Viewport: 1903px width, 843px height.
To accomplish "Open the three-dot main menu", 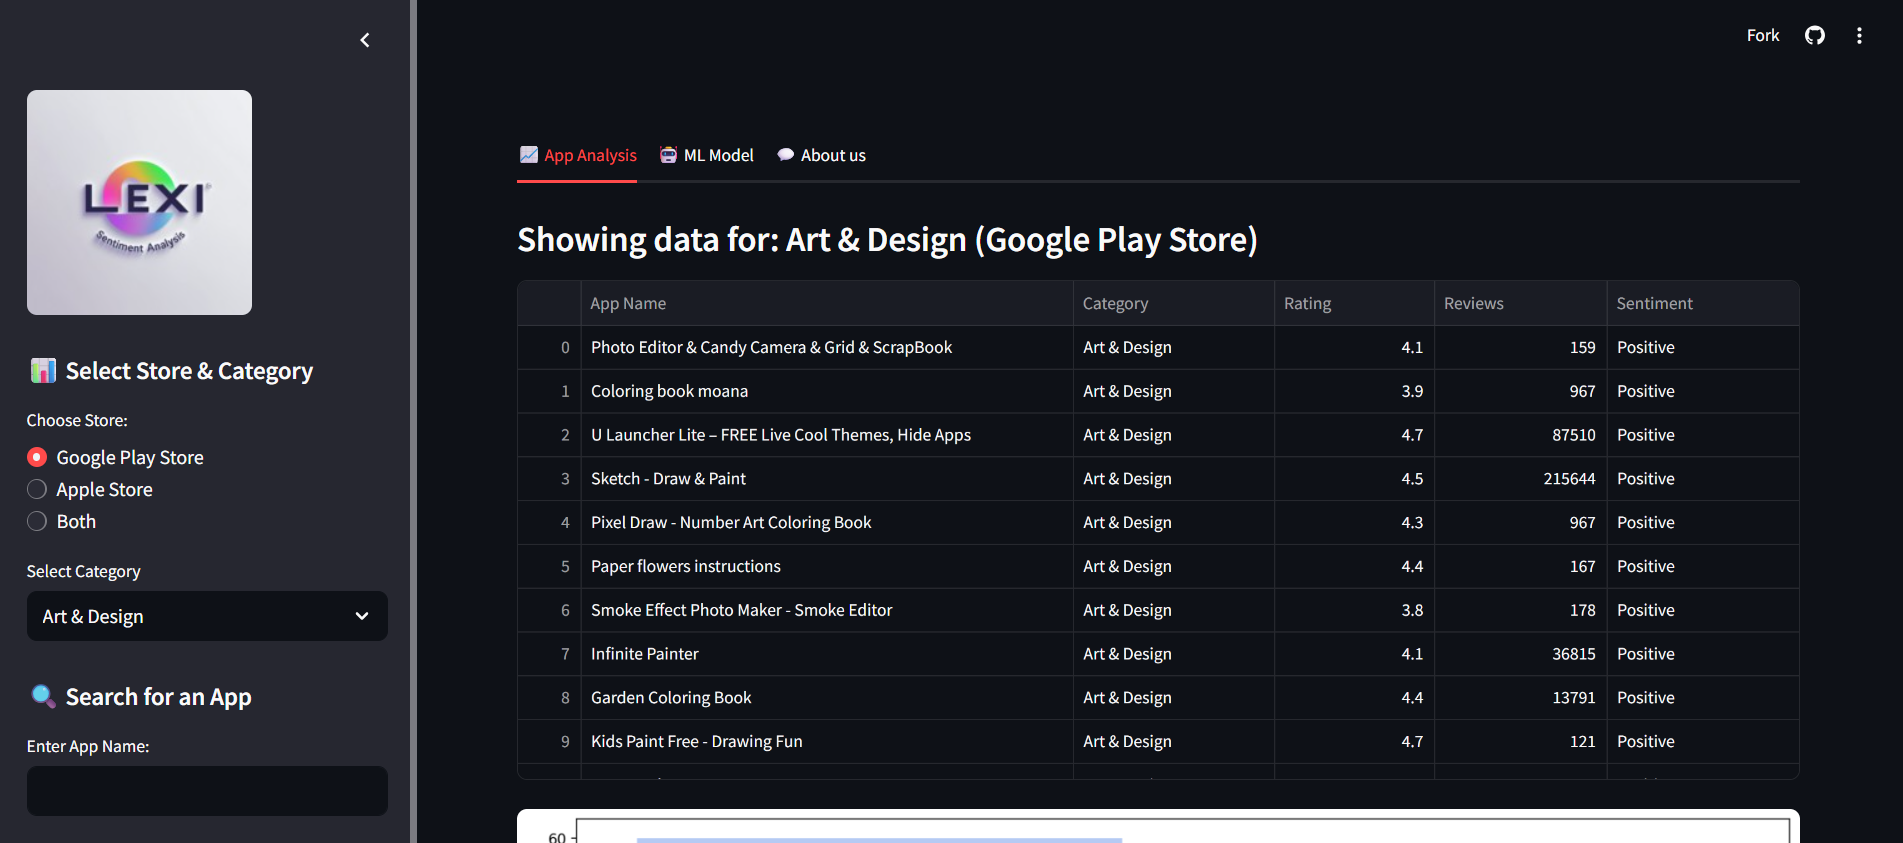I will (x=1859, y=36).
